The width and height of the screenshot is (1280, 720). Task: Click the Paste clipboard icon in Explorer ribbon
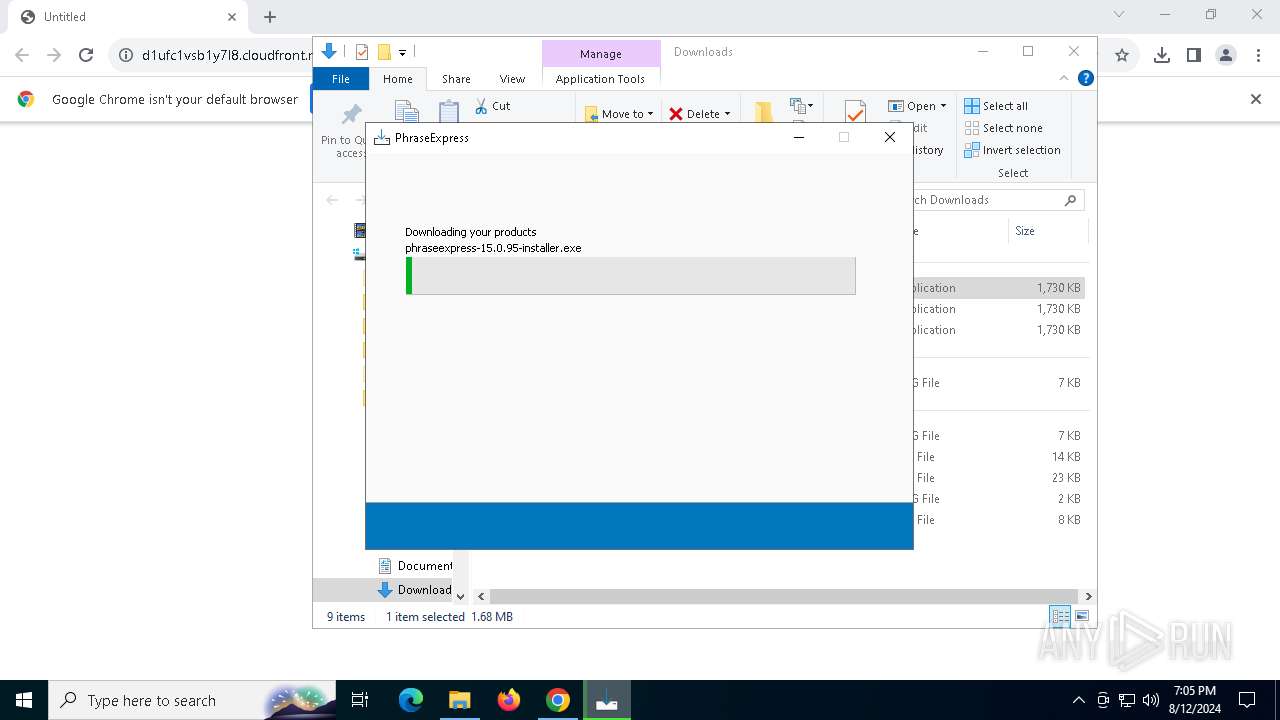pos(449,112)
